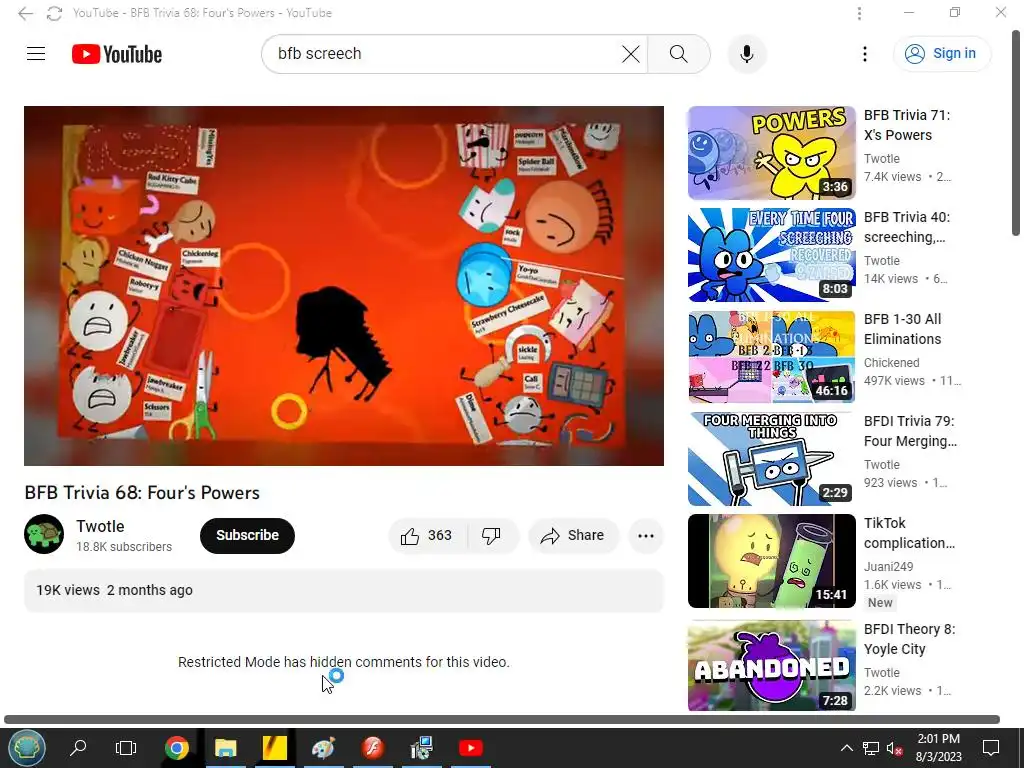Open title 'BFDI Theory 8: Yoyle City'
Screen dimensions: 1024x768
[x=909, y=639]
